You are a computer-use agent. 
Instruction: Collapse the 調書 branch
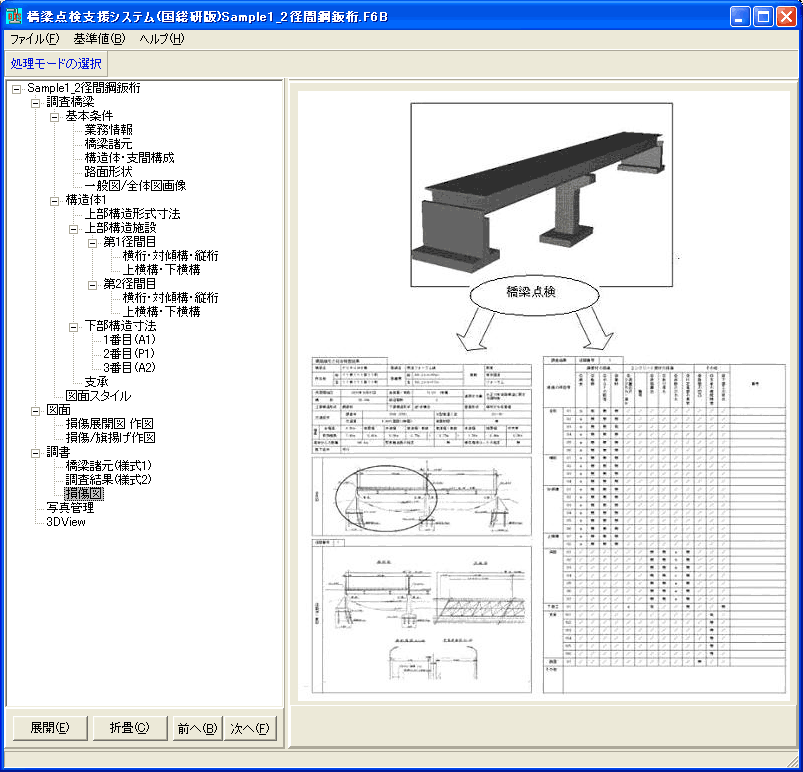coord(35,453)
